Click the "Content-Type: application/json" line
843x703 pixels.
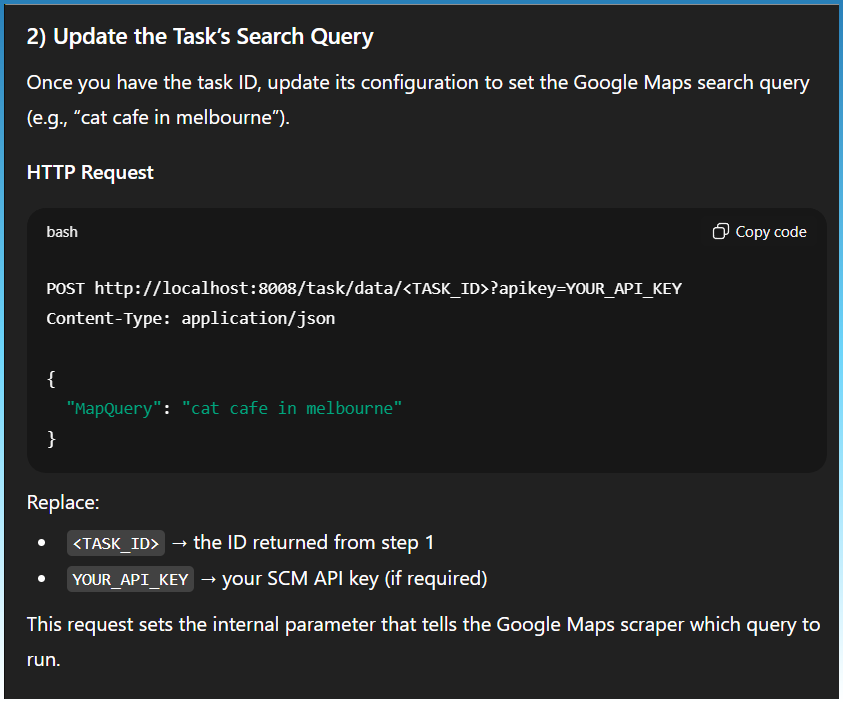click(191, 319)
